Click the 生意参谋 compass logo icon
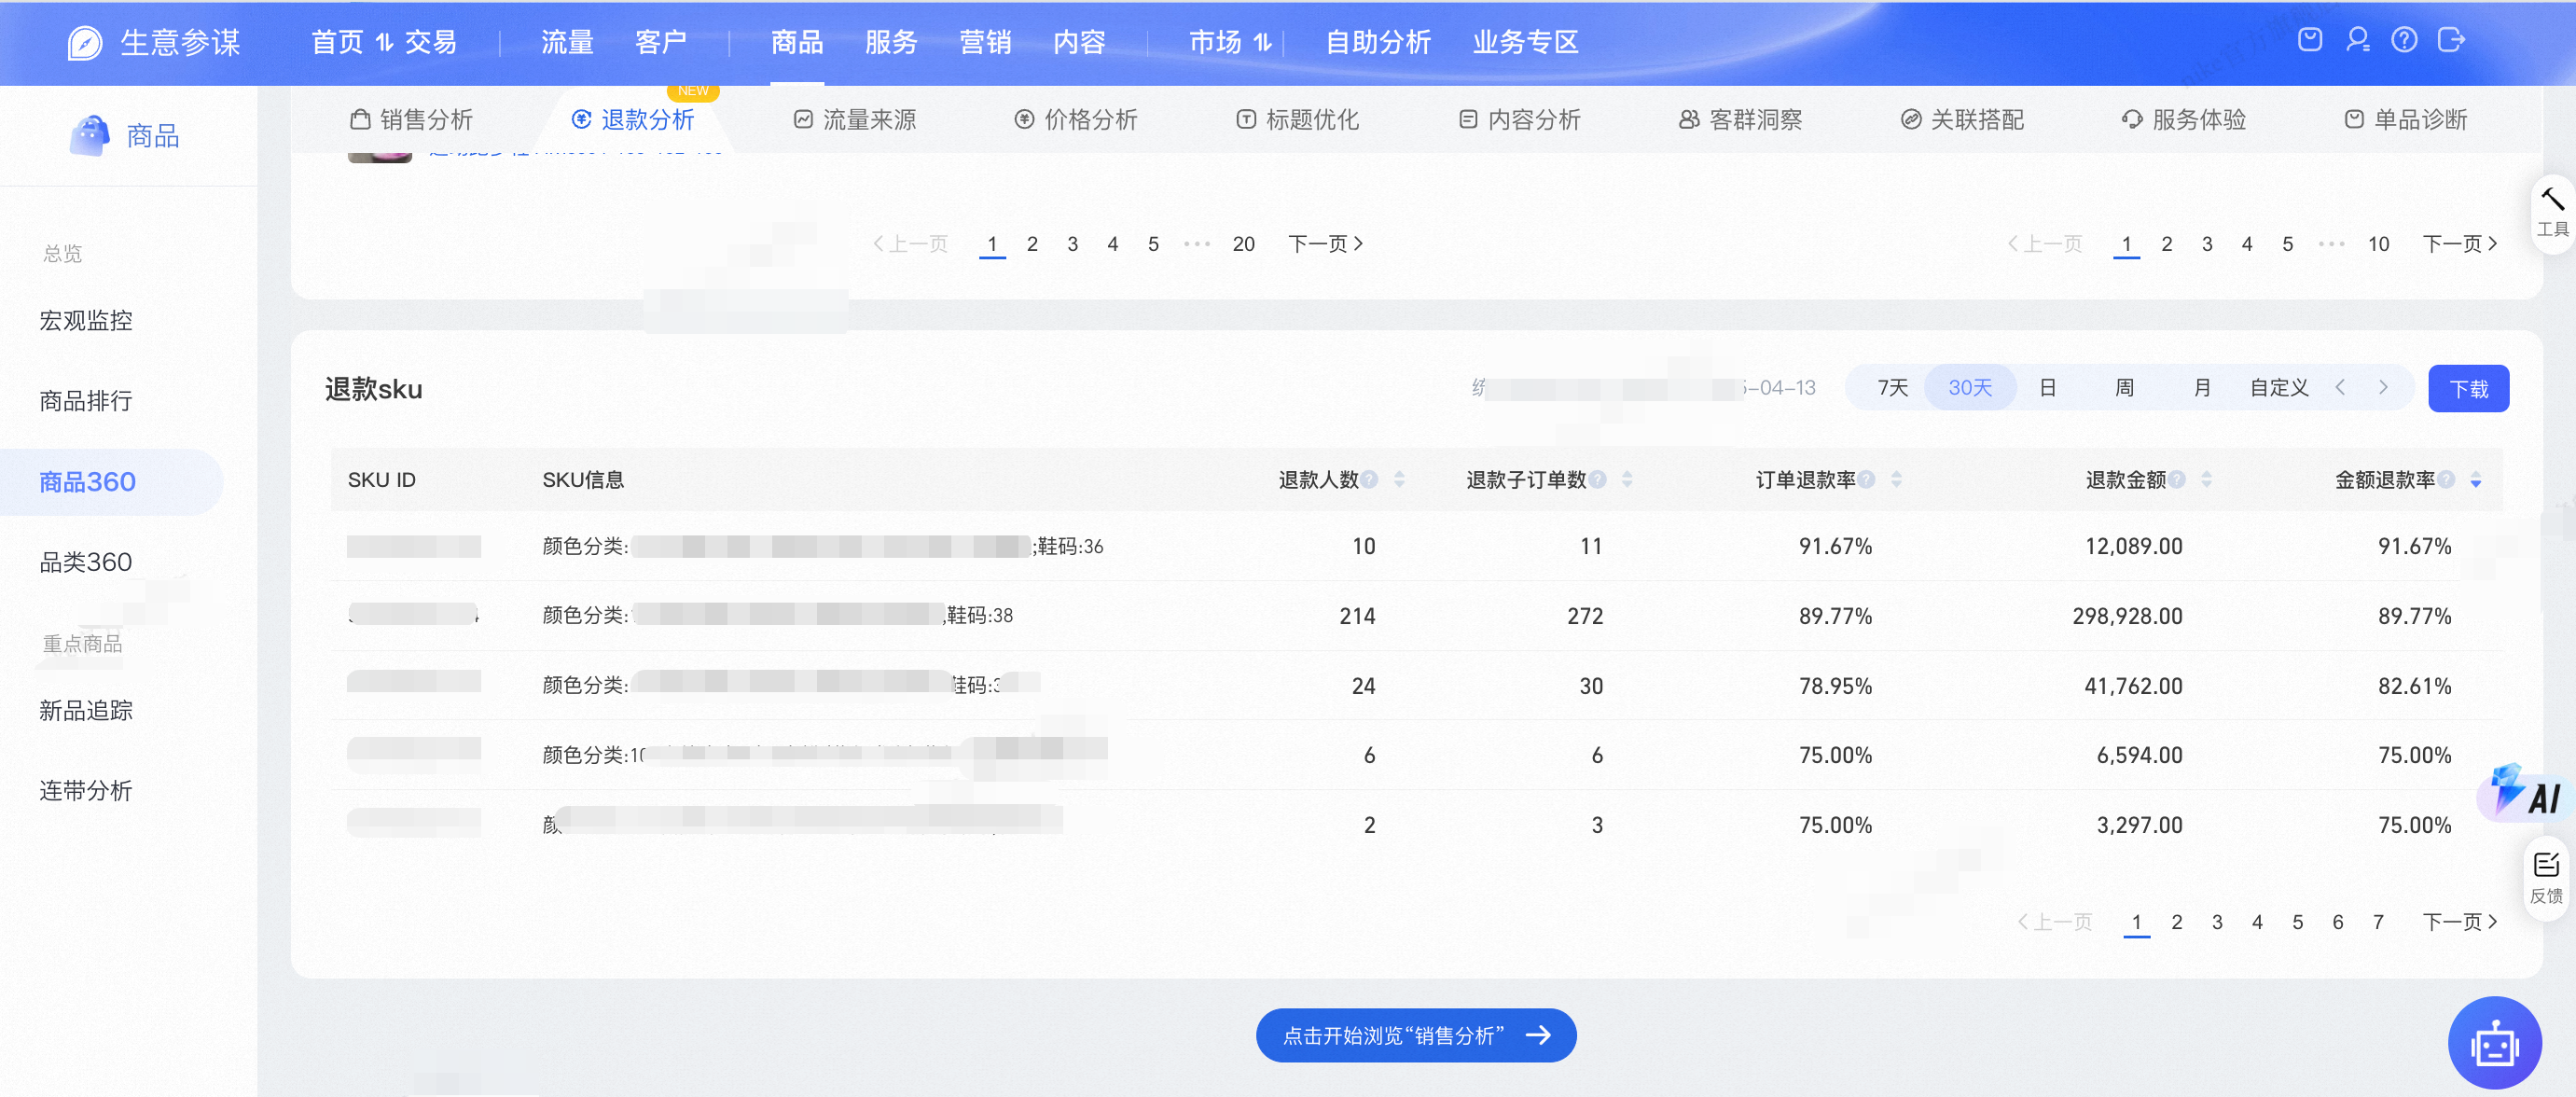 (84, 42)
